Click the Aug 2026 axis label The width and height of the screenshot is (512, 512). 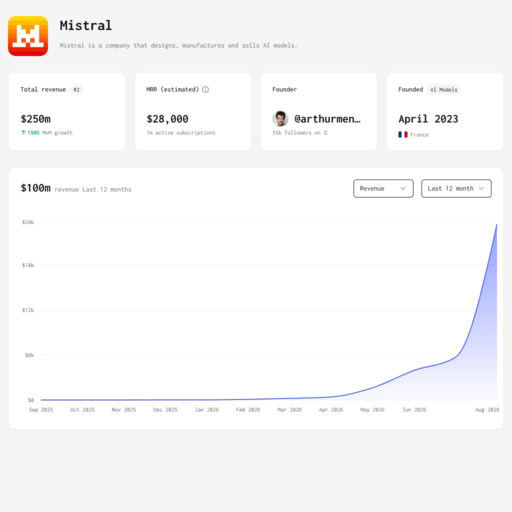click(487, 409)
